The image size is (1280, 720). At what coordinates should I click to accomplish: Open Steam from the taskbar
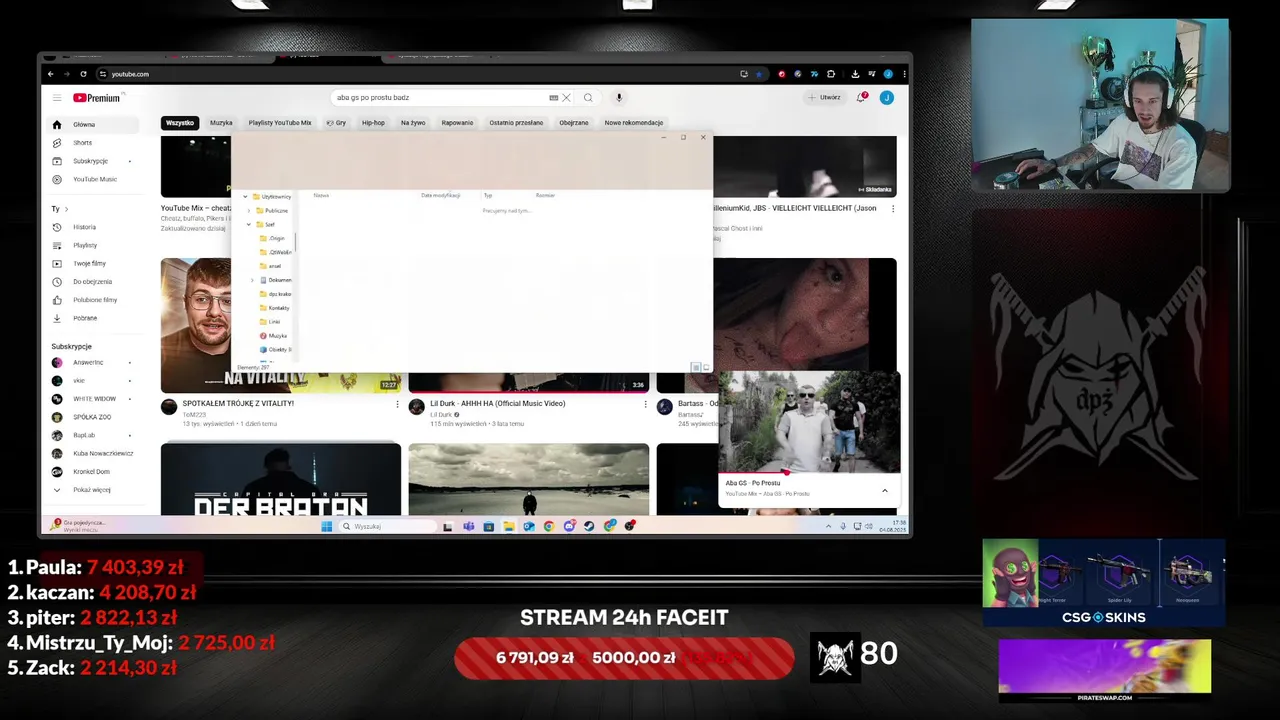[589, 526]
